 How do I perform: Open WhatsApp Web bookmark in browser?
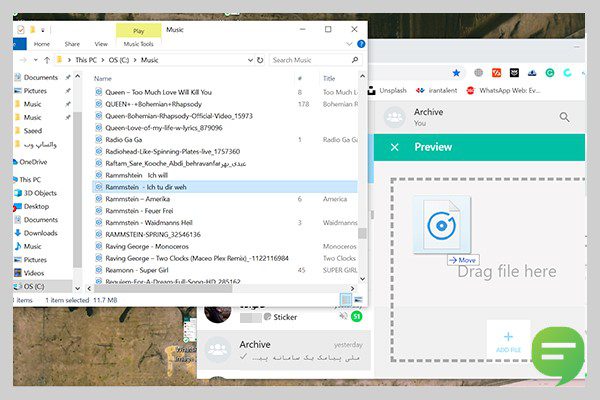[x=503, y=91]
